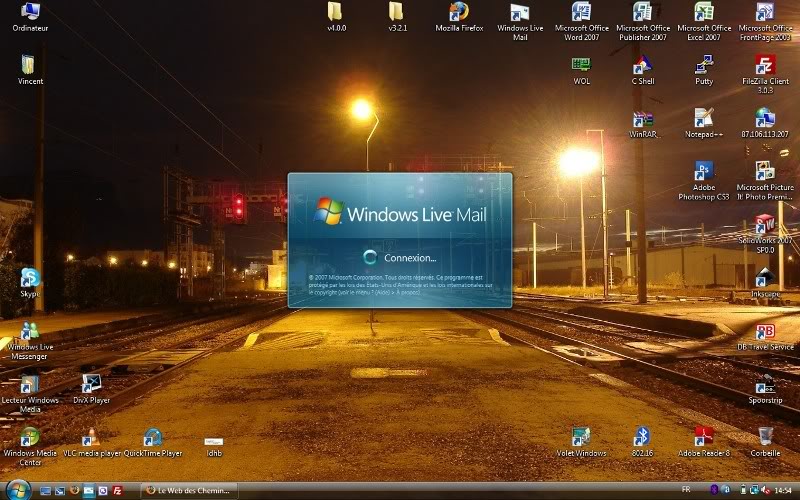The image size is (800, 500).
Task: Open the Volet Windows sidebar shortcut
Action: 581,442
